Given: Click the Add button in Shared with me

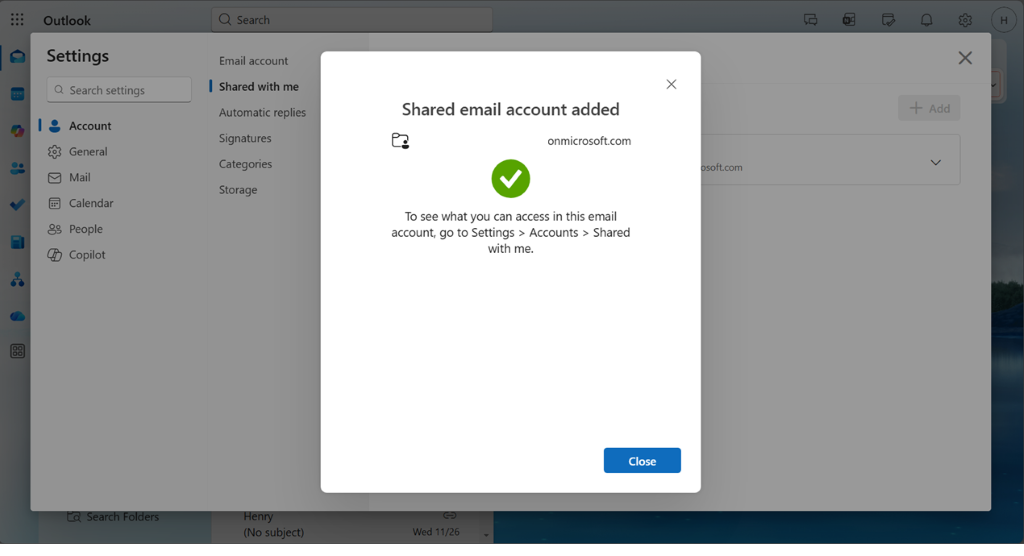Looking at the screenshot, I should (x=929, y=108).
